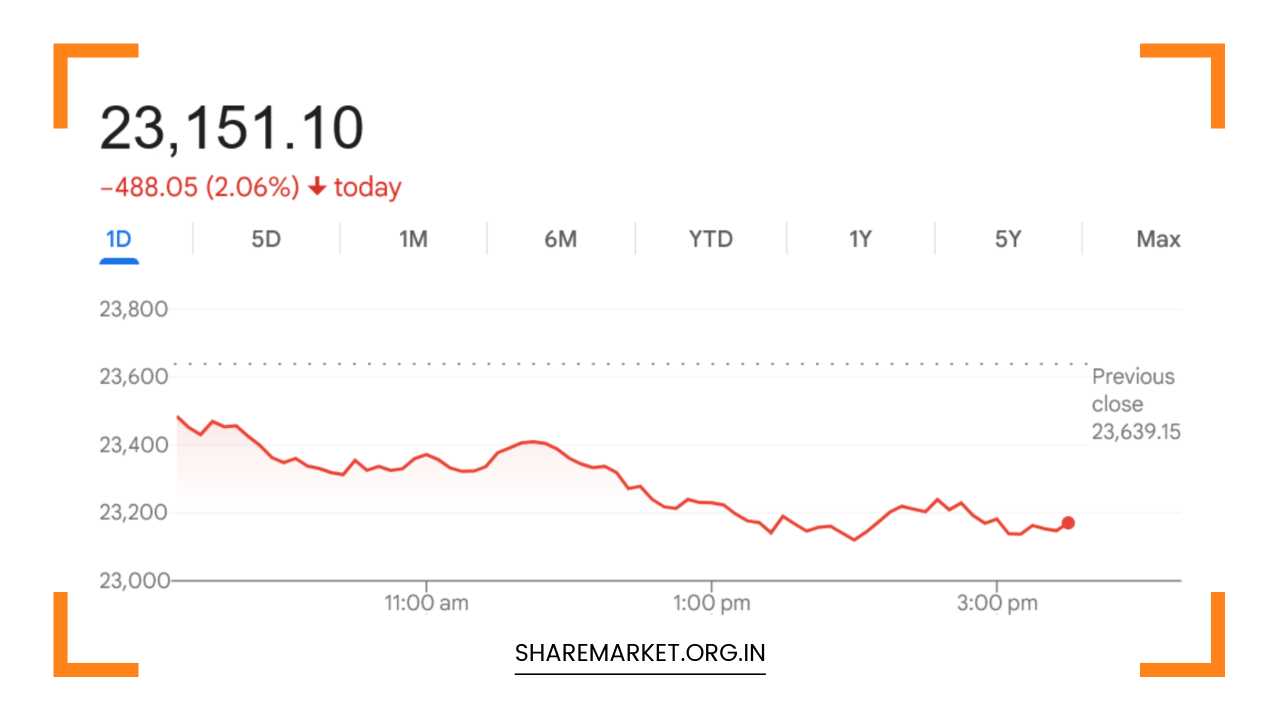This screenshot has width=1280, height=720.
Task: Click the 23,151.10 price heading
Action: (232, 124)
